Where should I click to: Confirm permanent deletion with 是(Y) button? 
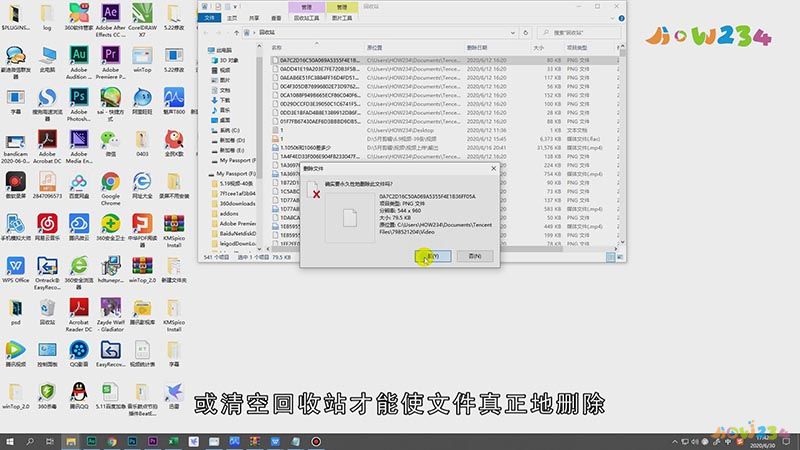pos(433,256)
